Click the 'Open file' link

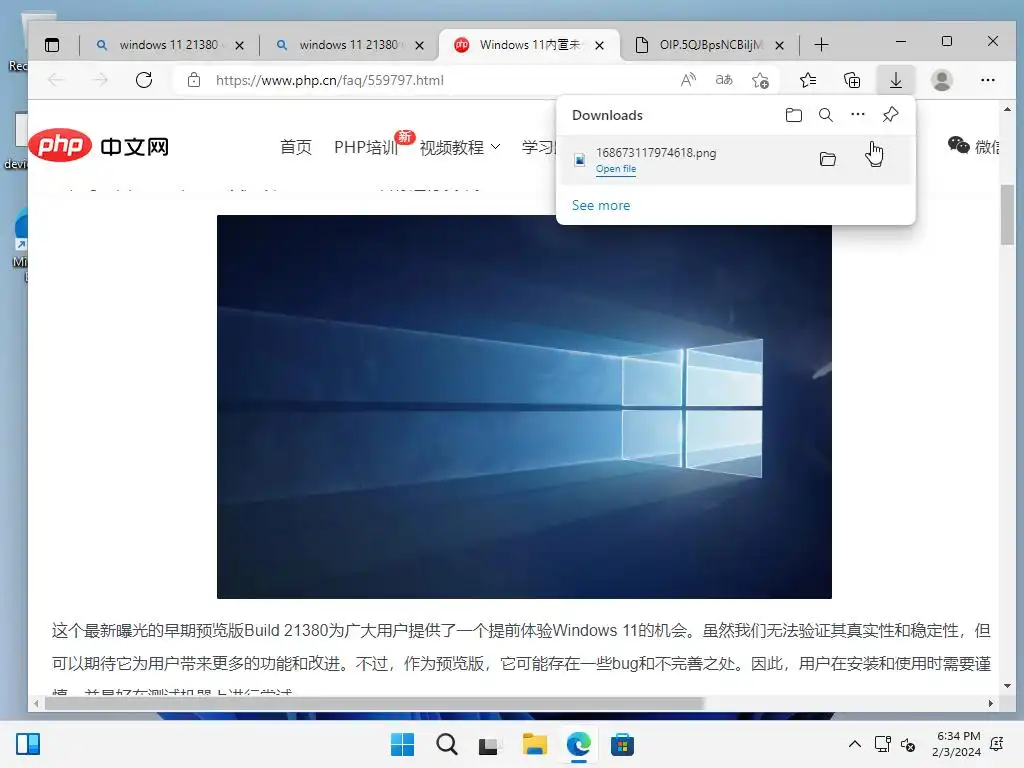(x=615, y=168)
